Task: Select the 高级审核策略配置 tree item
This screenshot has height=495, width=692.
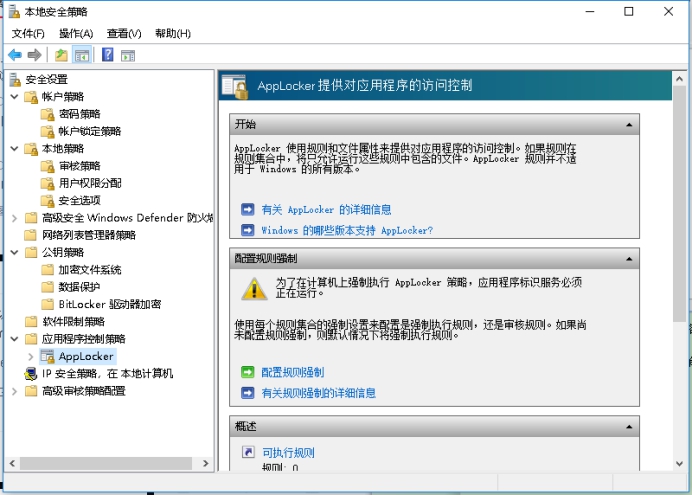Action: pyautogui.click(x=83, y=391)
